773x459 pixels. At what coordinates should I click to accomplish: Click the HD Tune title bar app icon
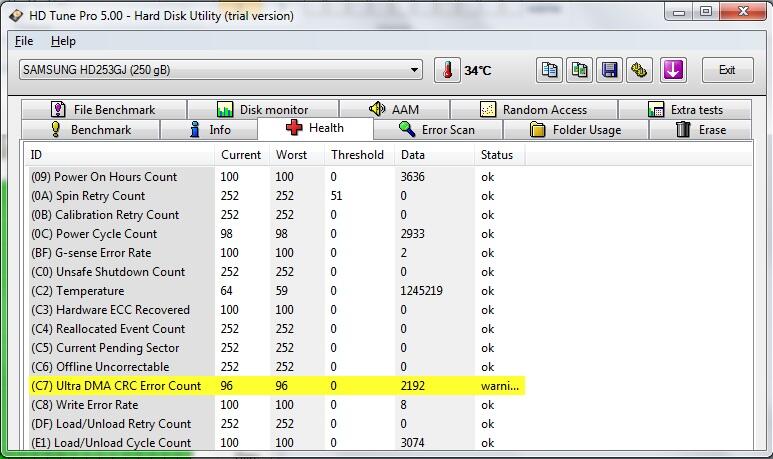point(16,16)
